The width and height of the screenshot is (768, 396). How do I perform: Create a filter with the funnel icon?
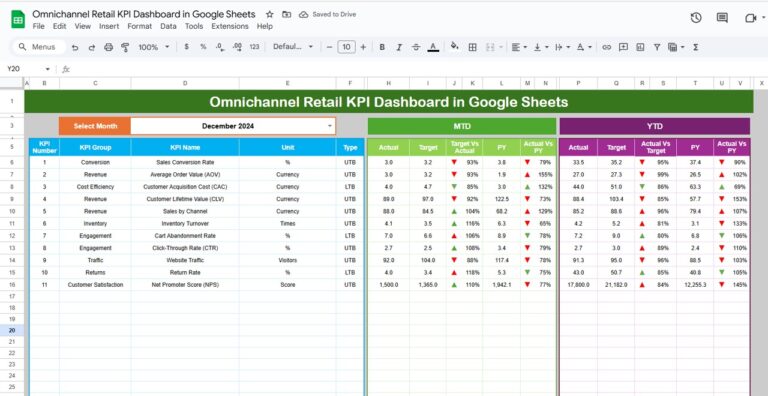(657, 47)
